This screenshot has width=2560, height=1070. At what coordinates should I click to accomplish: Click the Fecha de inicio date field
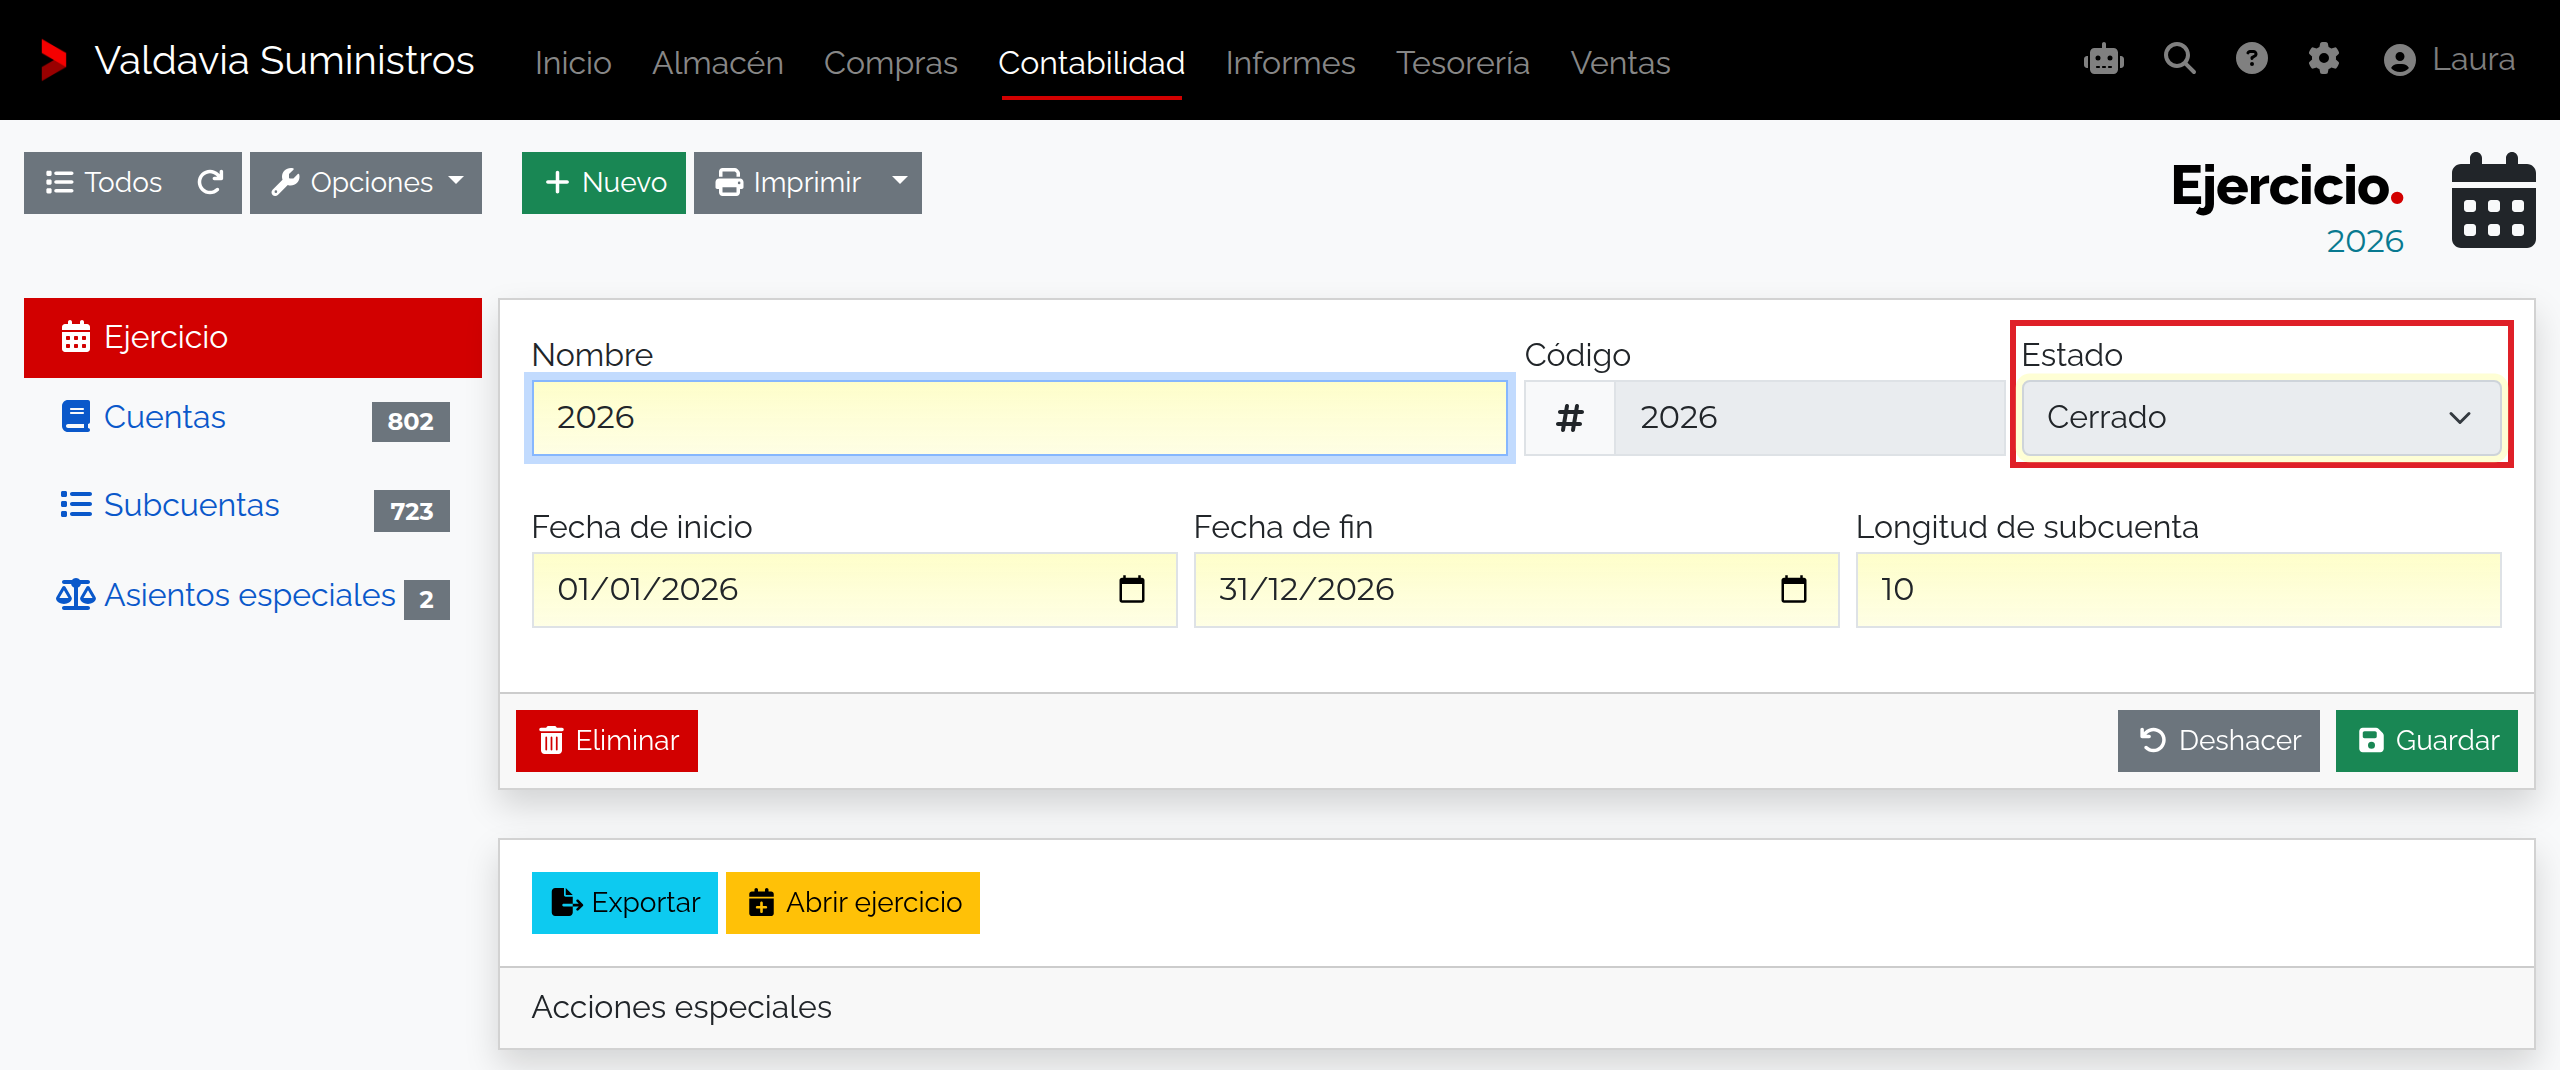(x=855, y=590)
